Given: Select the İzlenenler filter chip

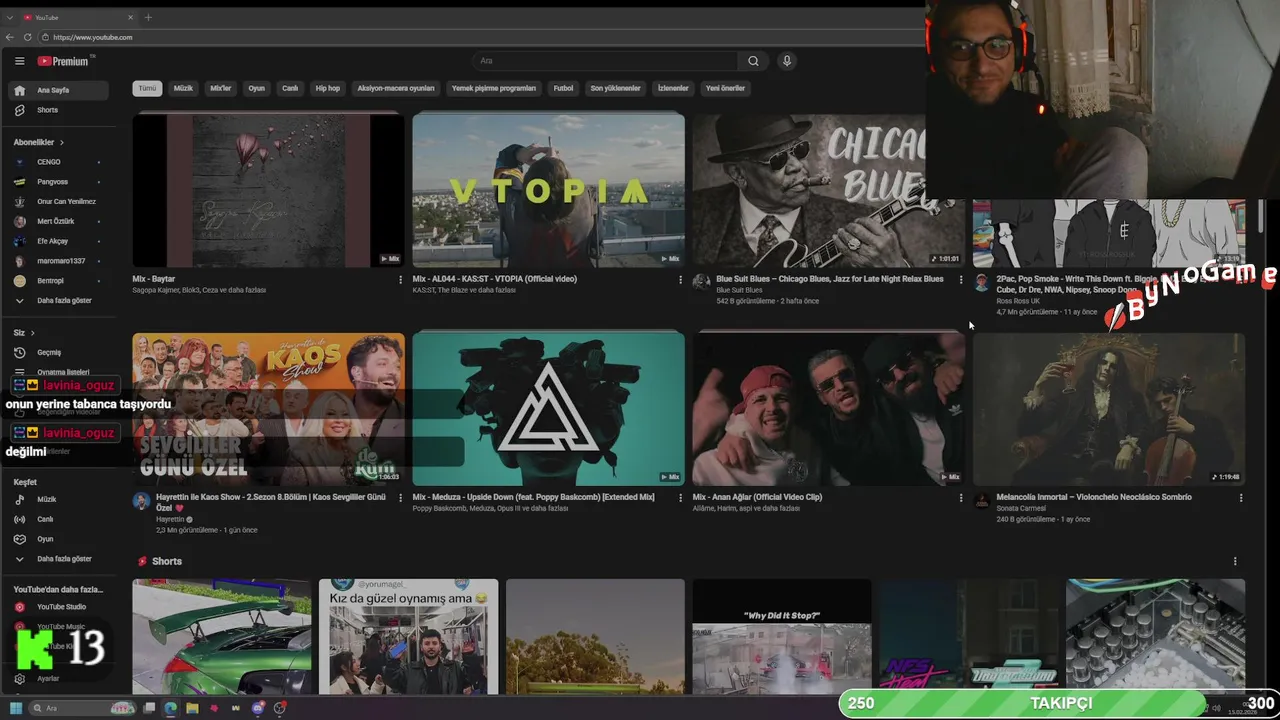Looking at the screenshot, I should 673,88.
